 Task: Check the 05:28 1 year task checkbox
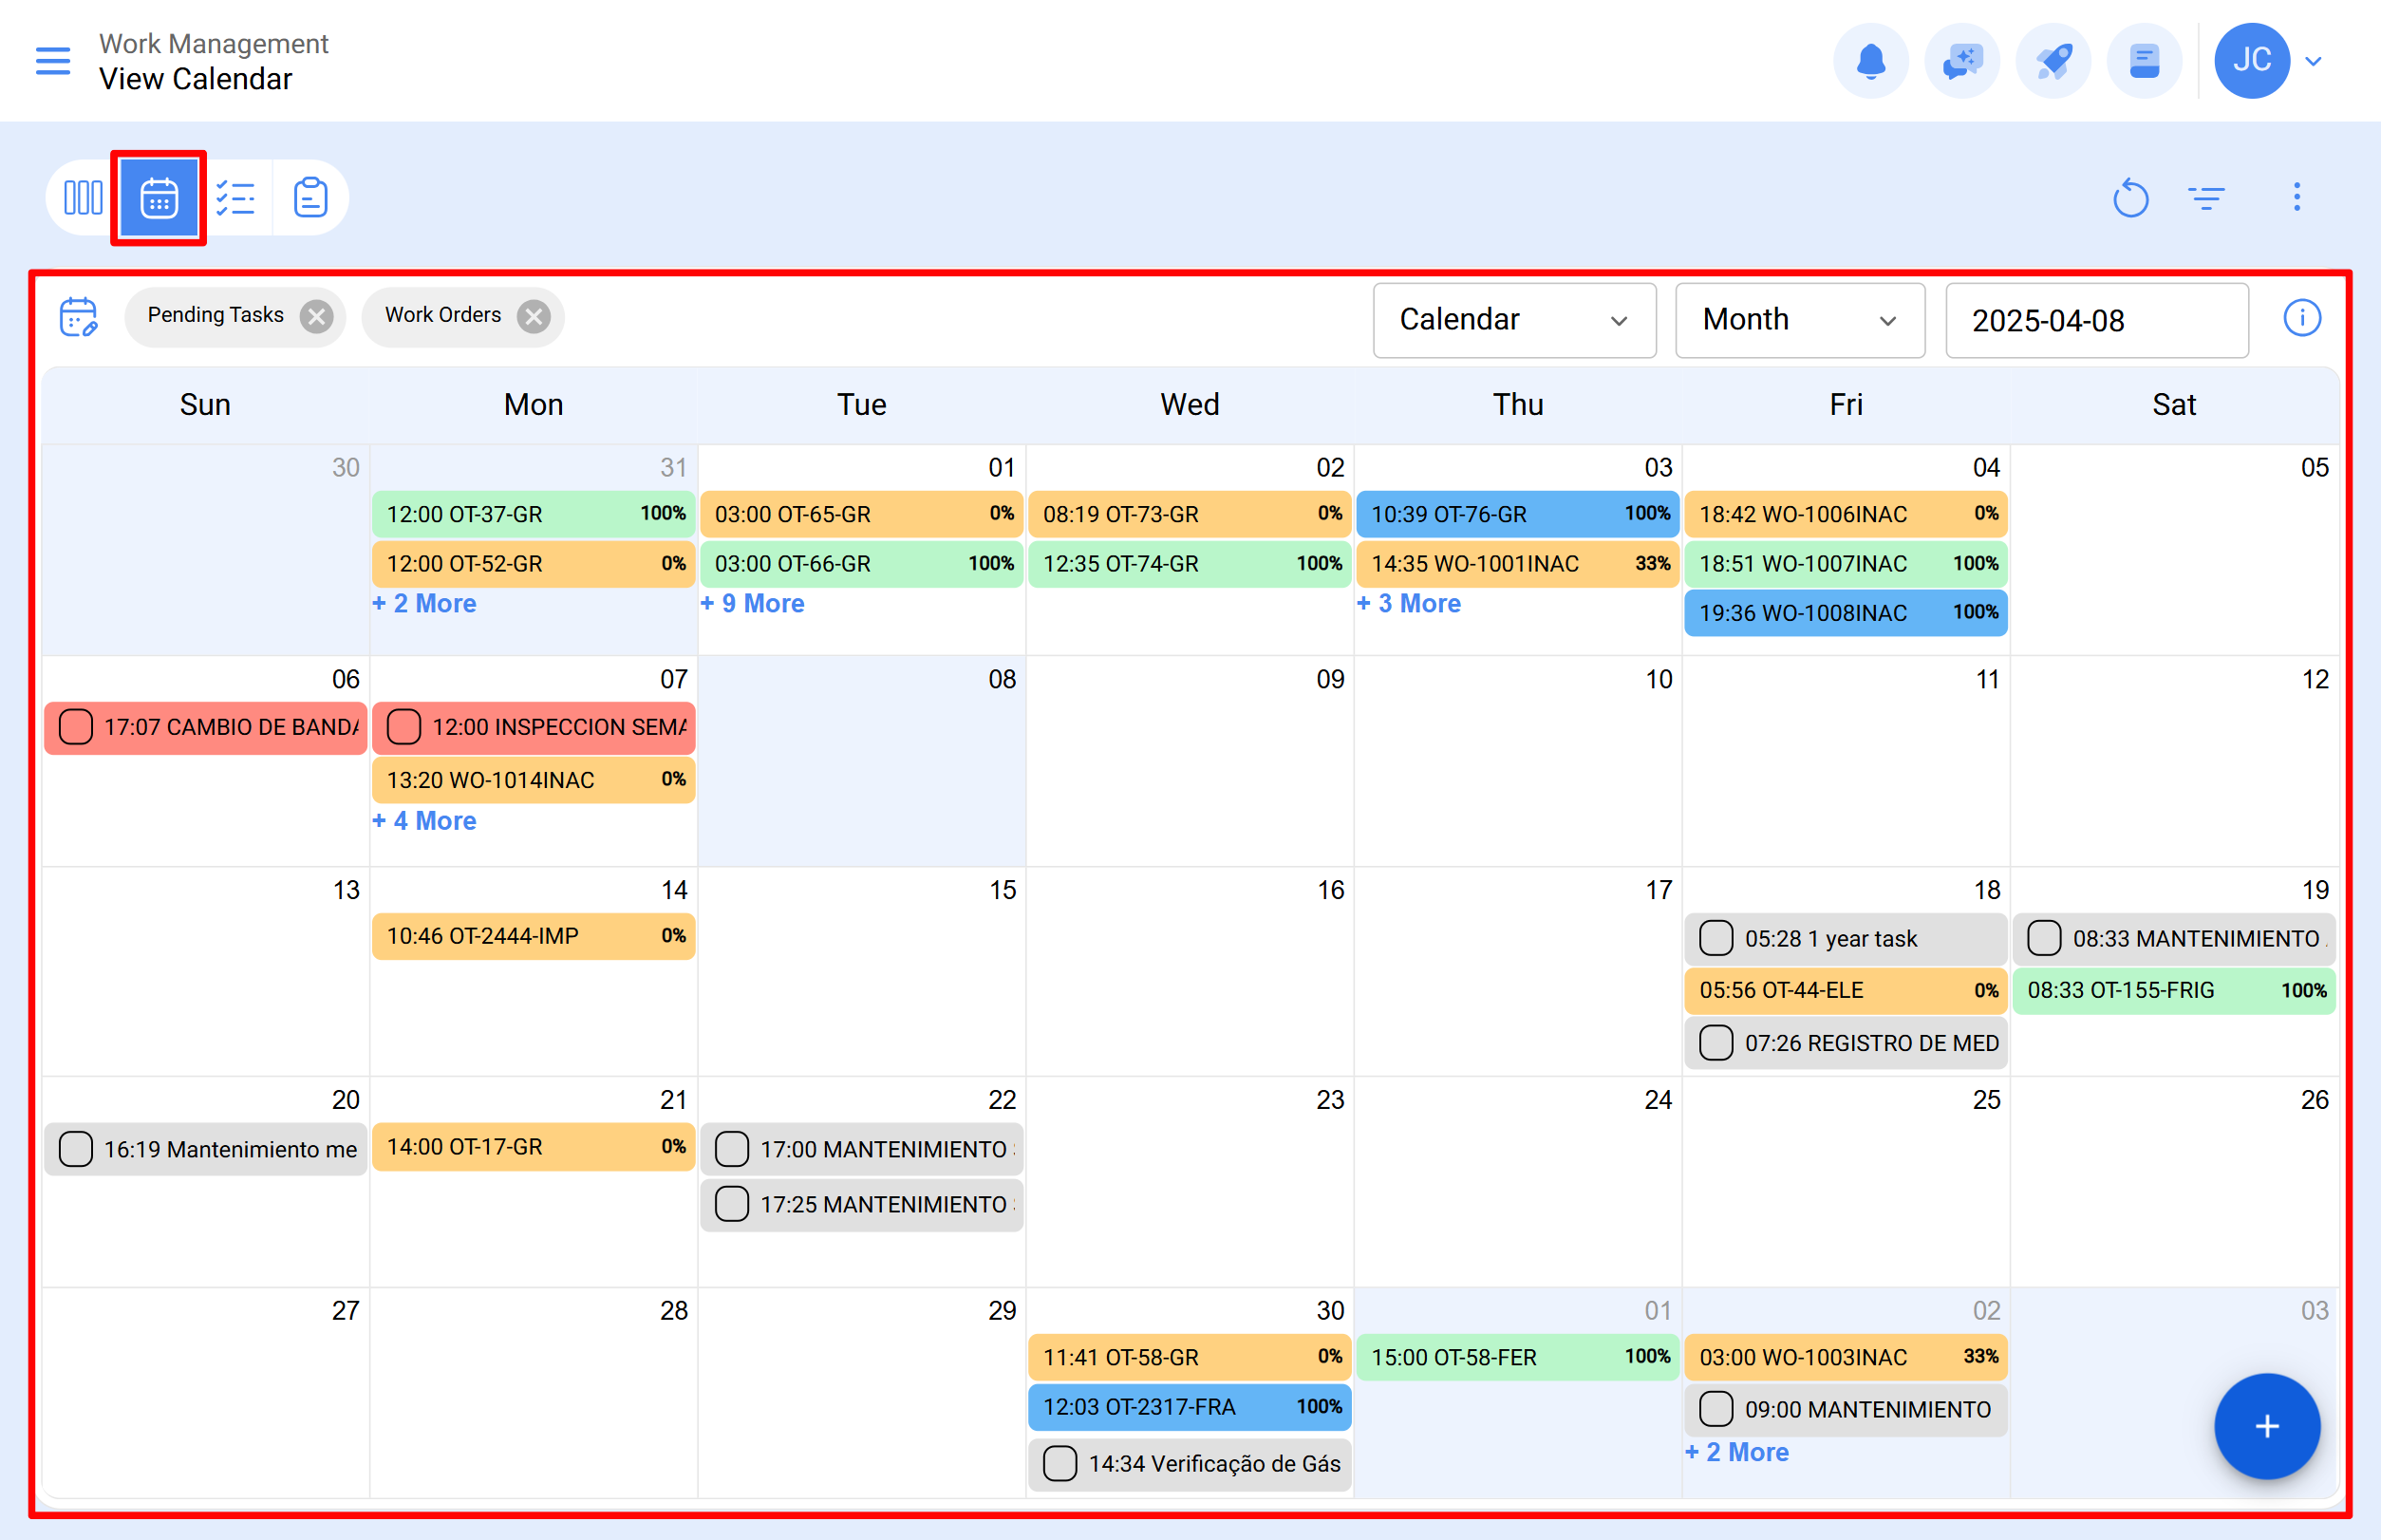[1716, 938]
